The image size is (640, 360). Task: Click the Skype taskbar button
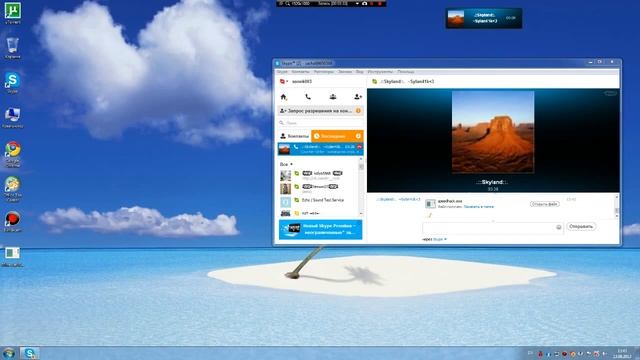(29, 353)
